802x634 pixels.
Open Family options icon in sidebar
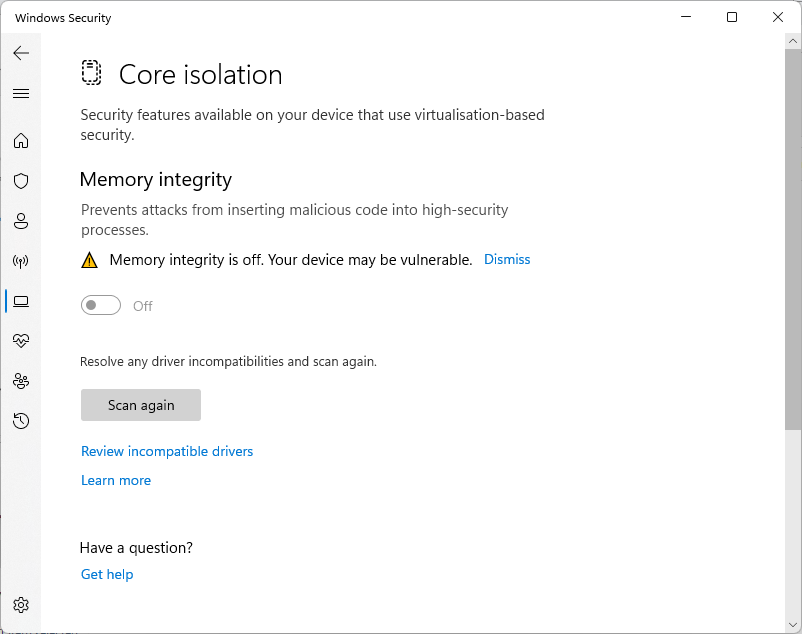tap(21, 381)
